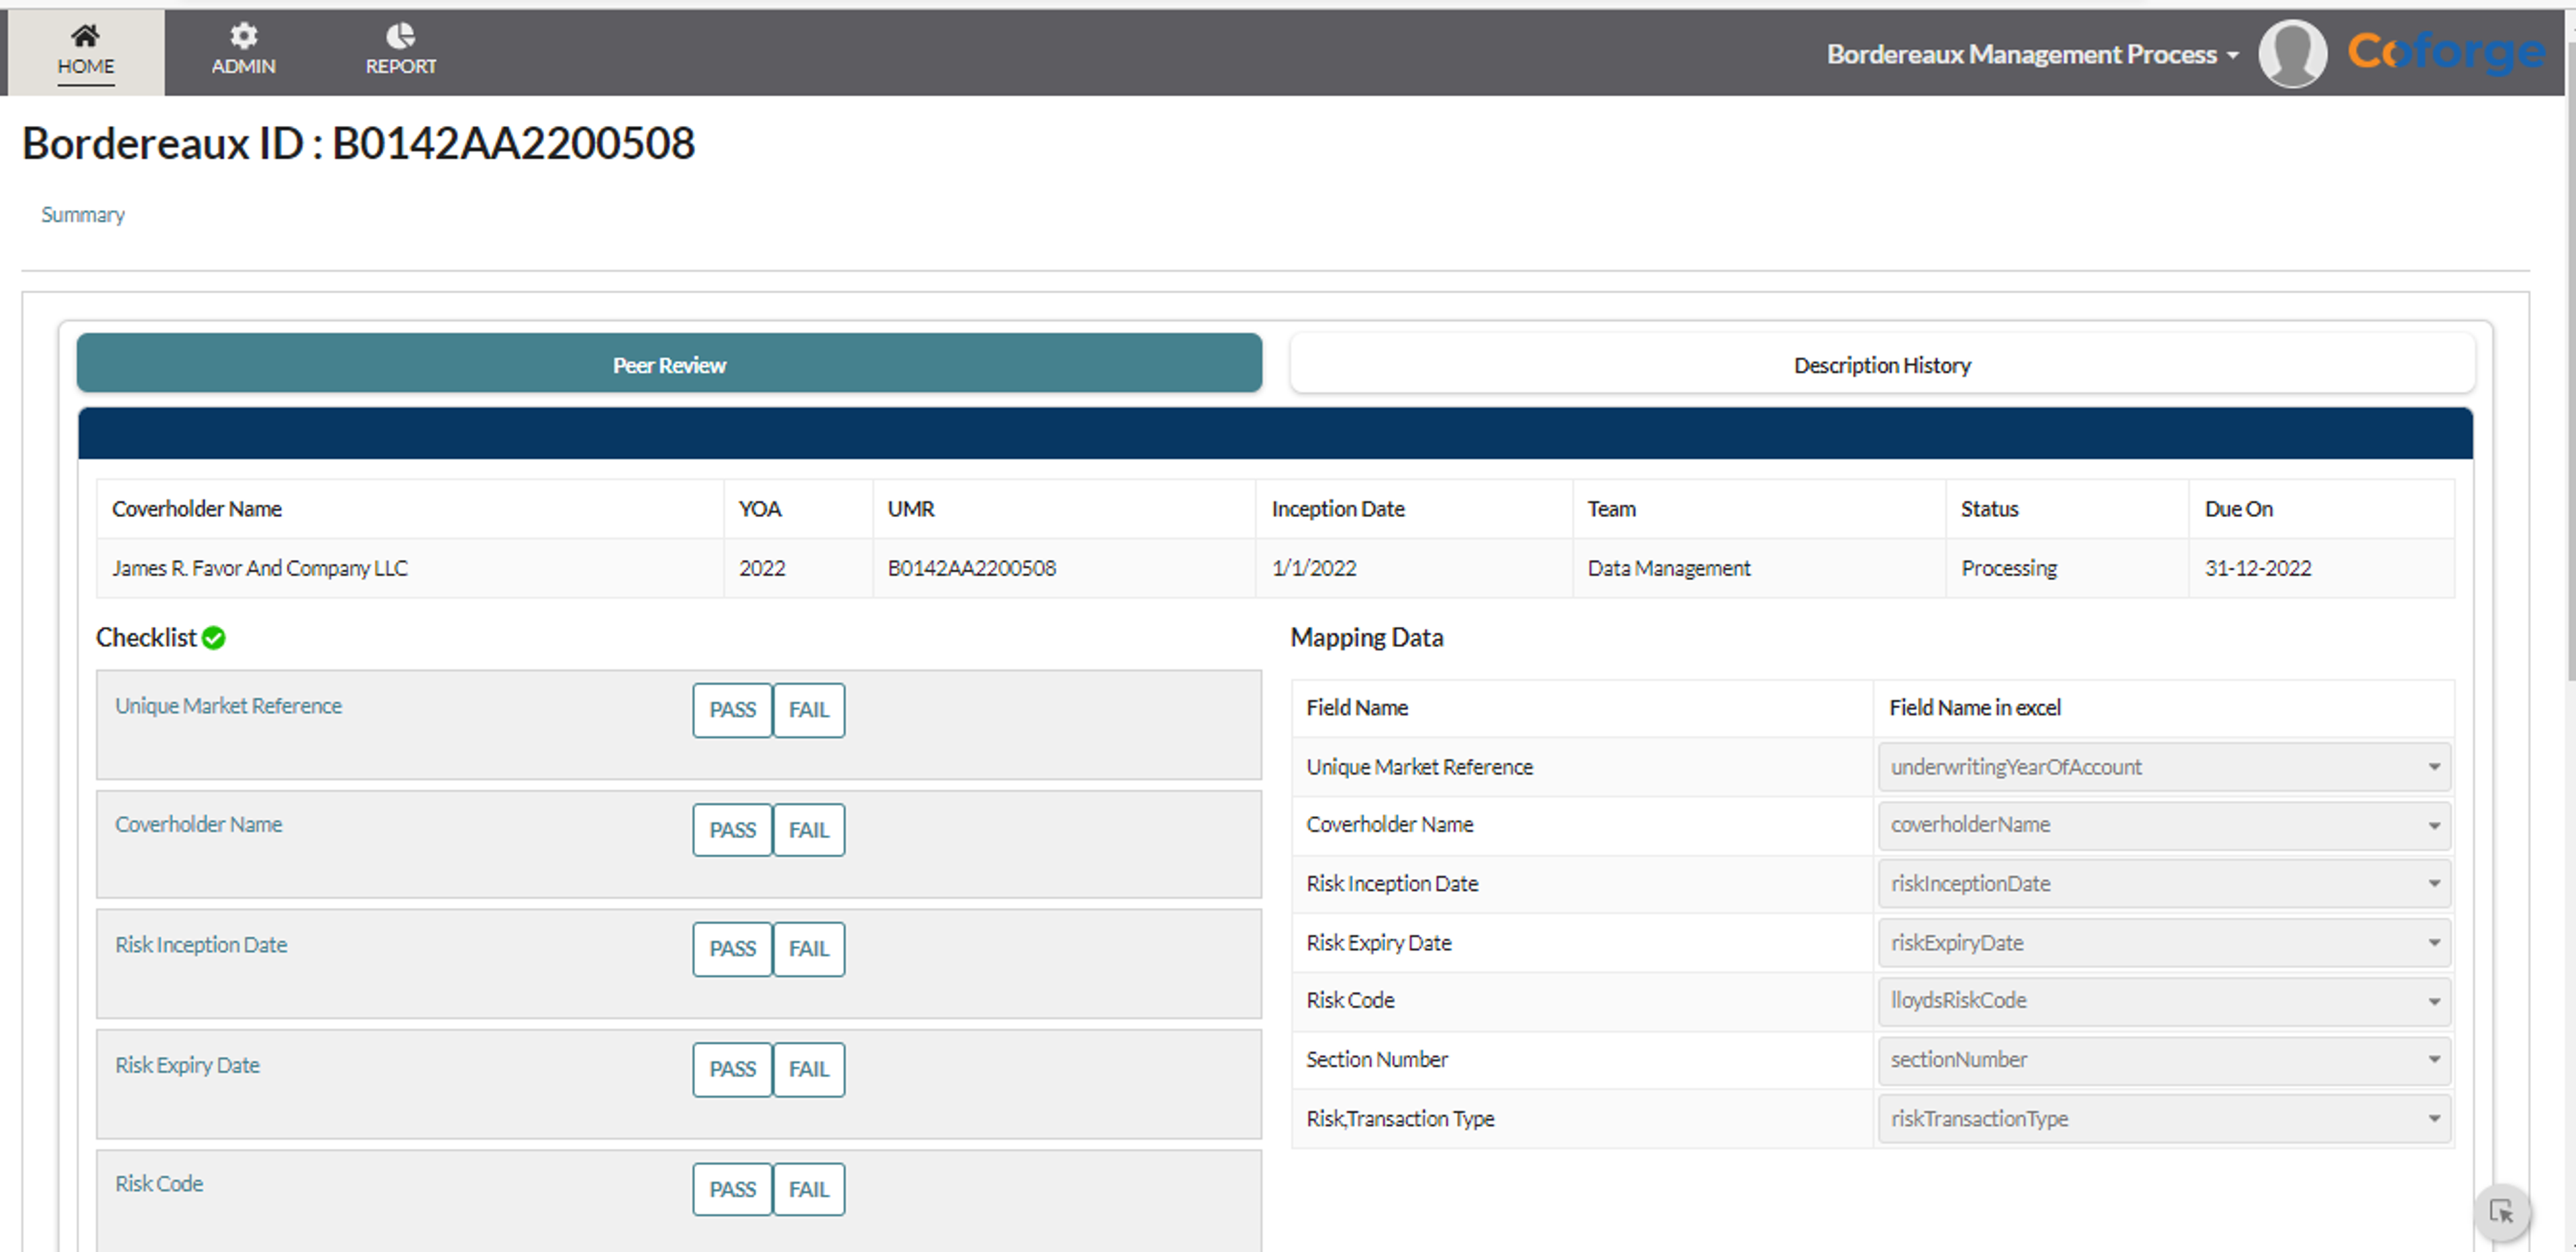Image resolution: width=2576 pixels, height=1252 pixels.
Task: Click the green Checklist check icon
Action: click(214, 638)
